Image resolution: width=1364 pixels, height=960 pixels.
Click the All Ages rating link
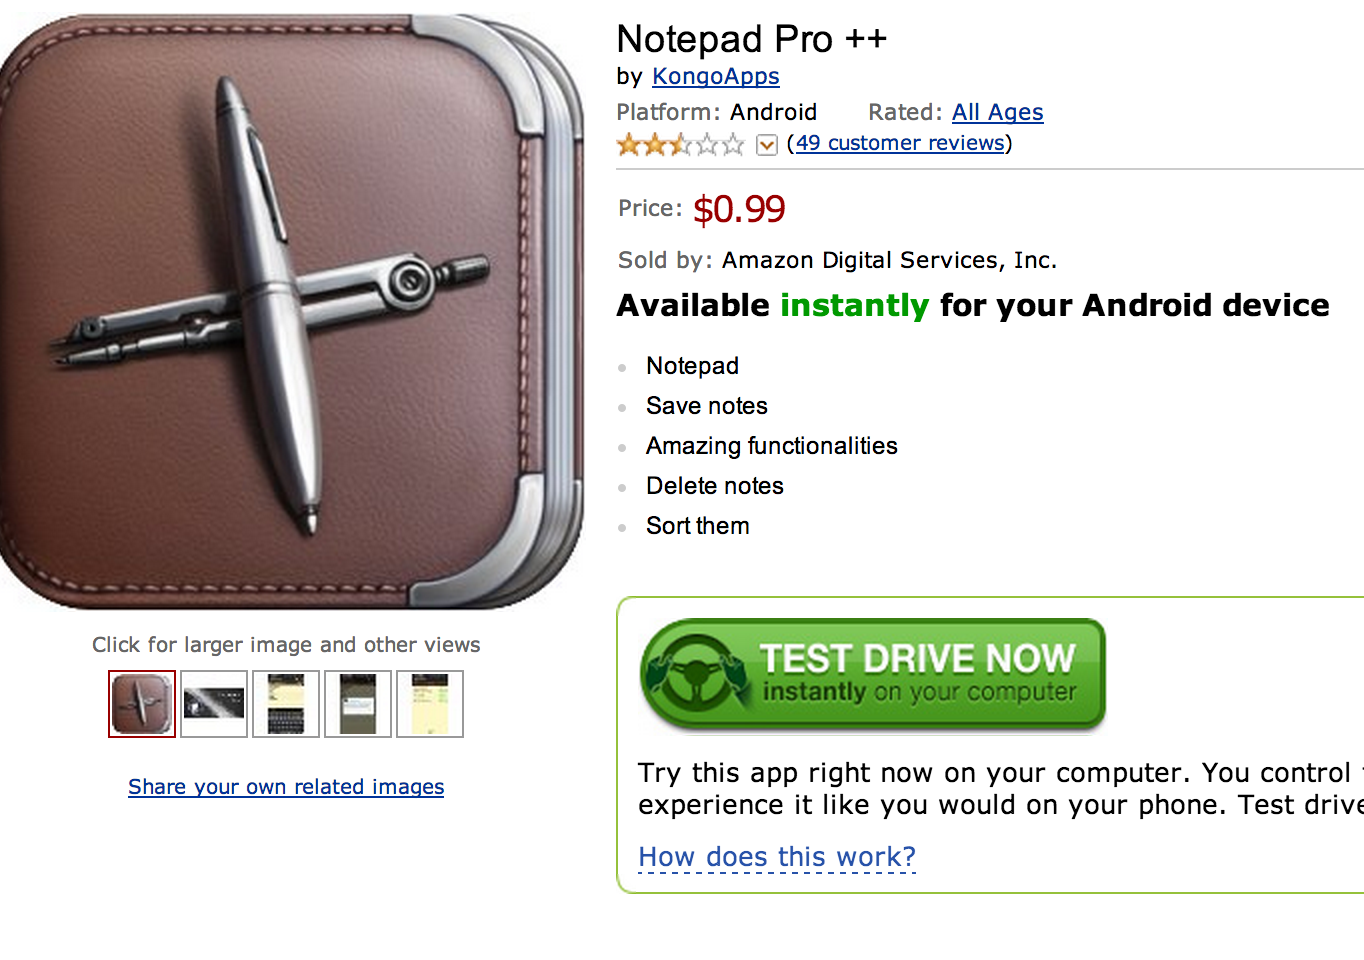[997, 112]
